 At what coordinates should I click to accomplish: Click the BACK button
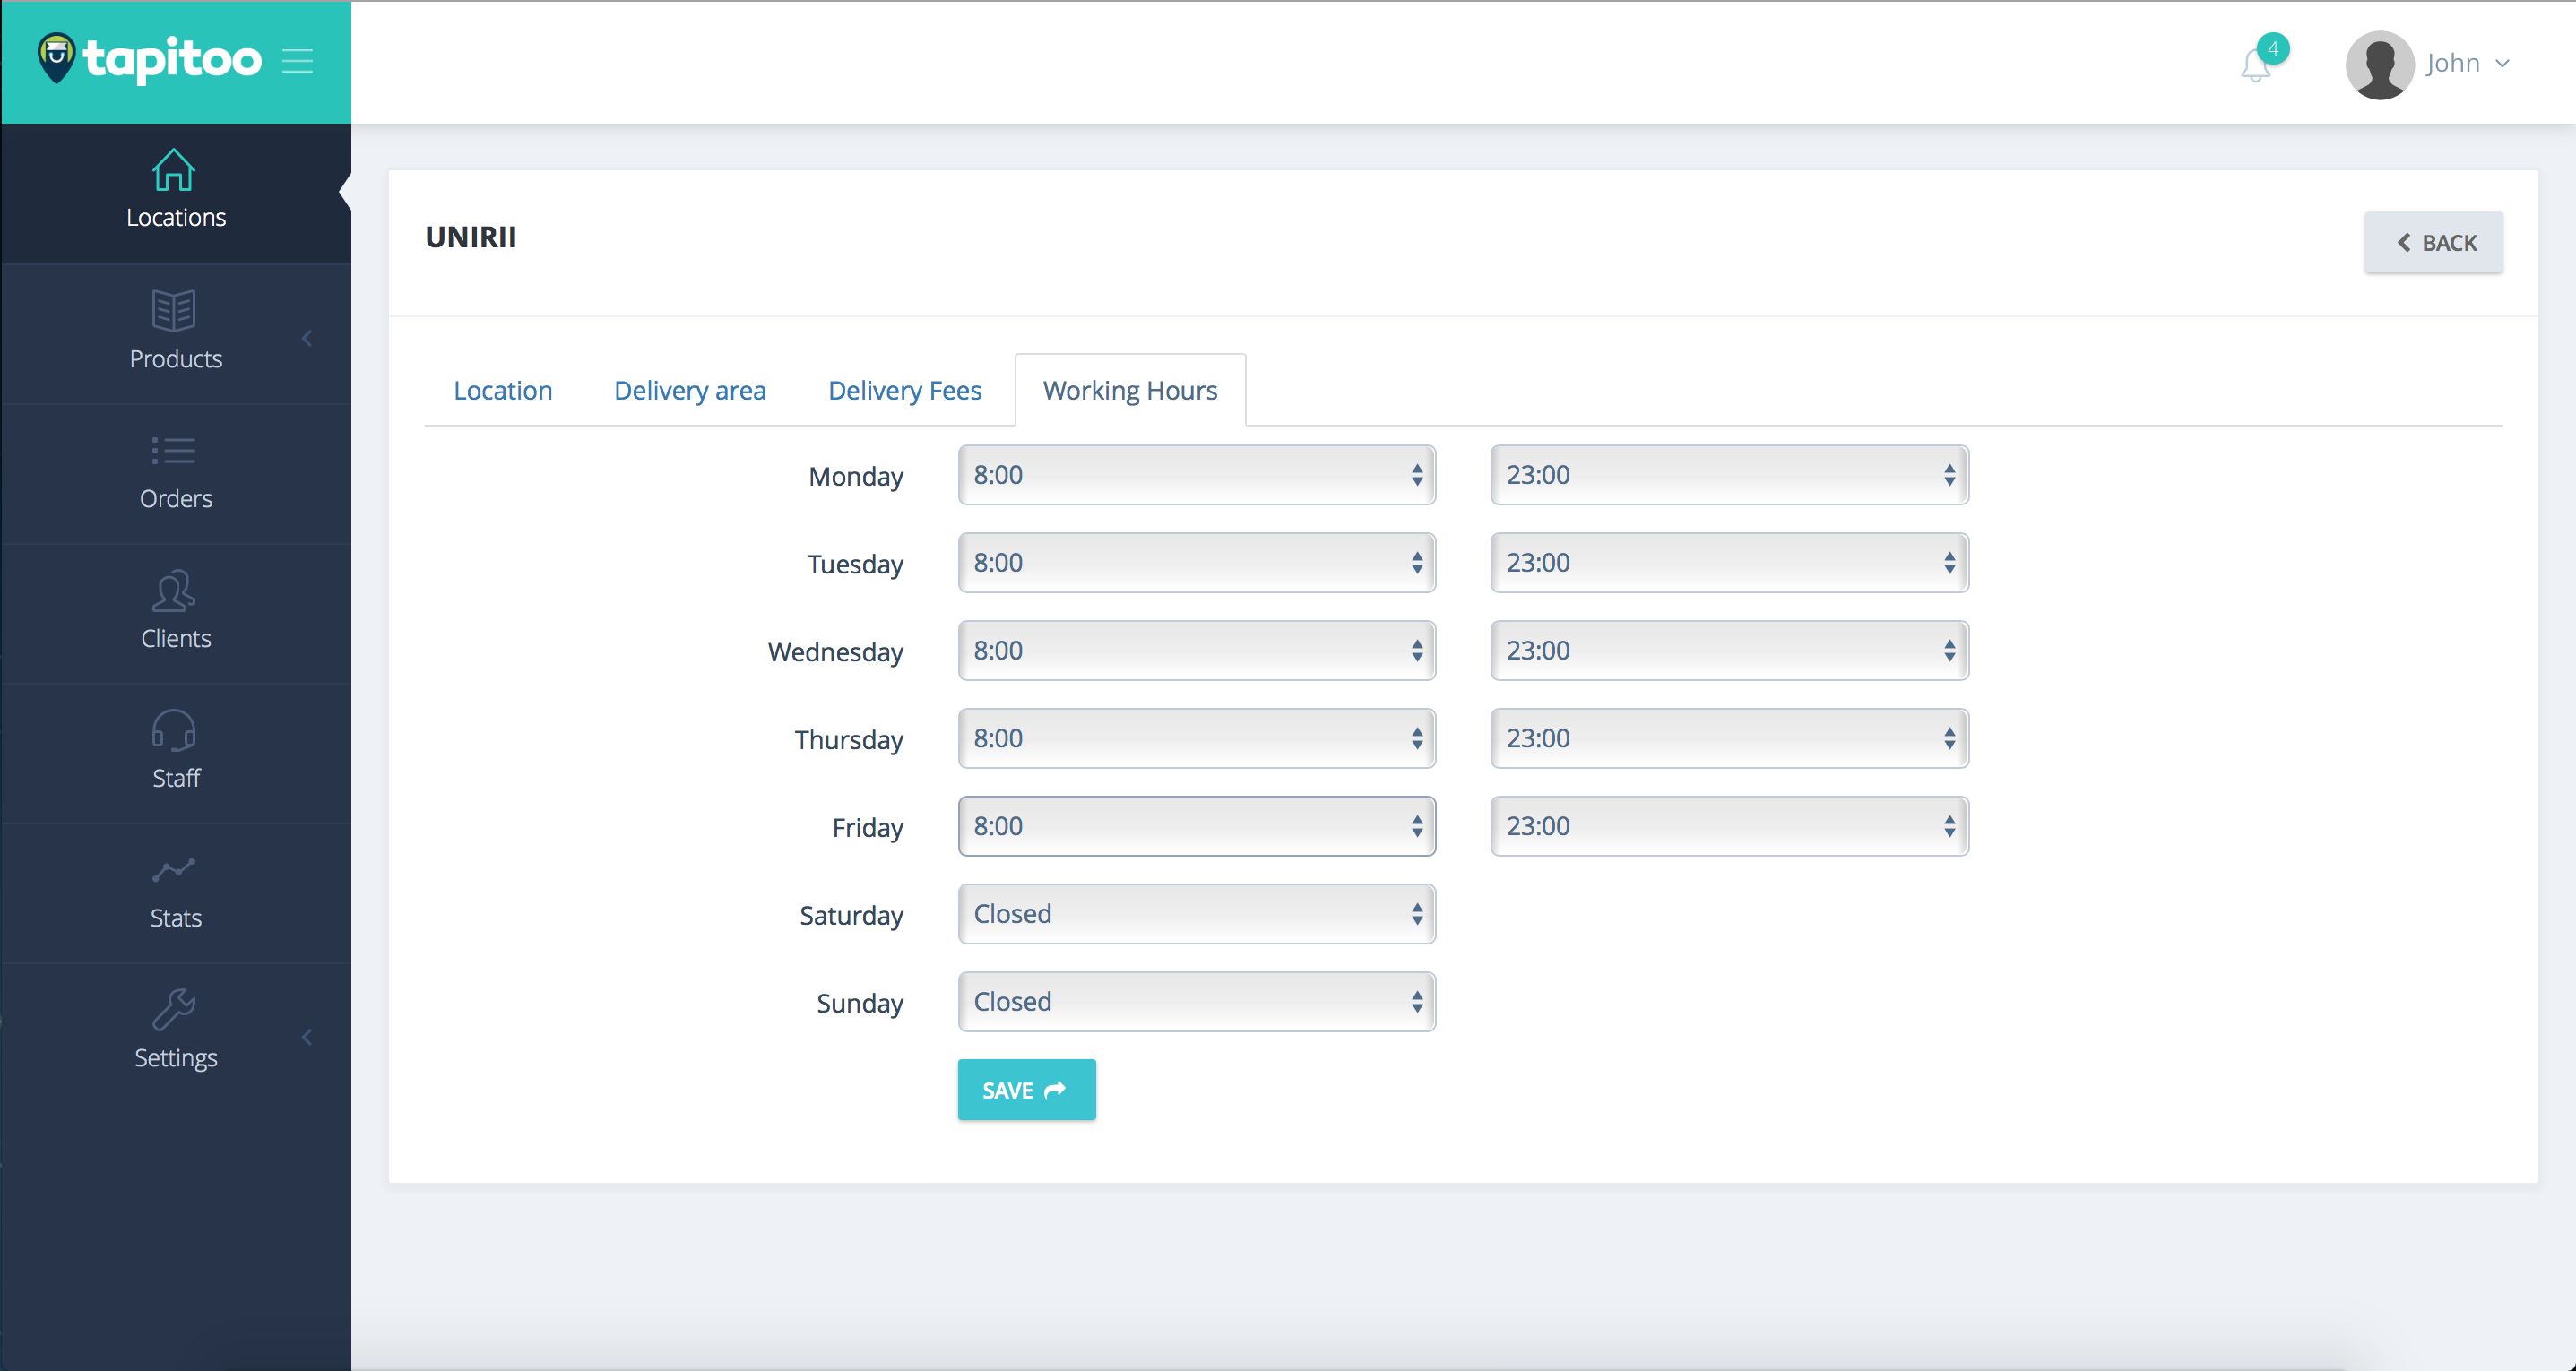[x=2433, y=243]
